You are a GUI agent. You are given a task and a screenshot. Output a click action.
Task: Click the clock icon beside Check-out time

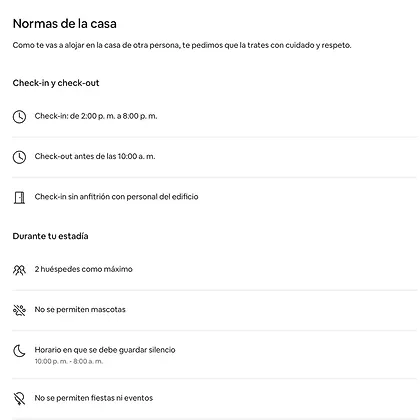19,157
